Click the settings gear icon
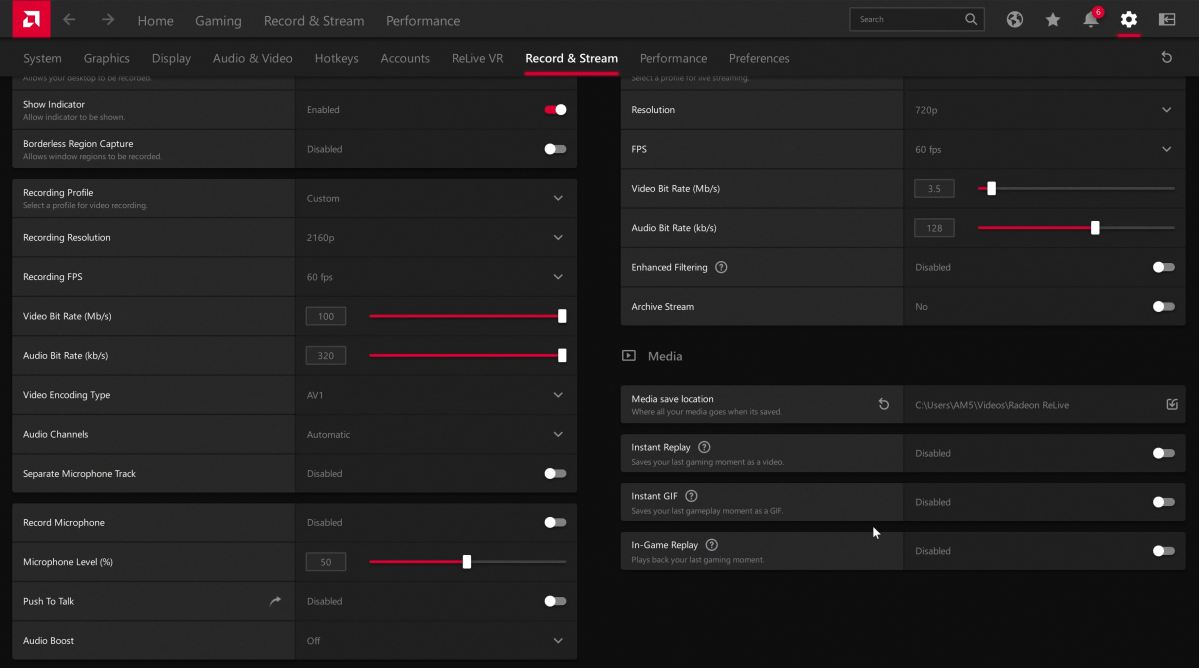 pos(1129,20)
